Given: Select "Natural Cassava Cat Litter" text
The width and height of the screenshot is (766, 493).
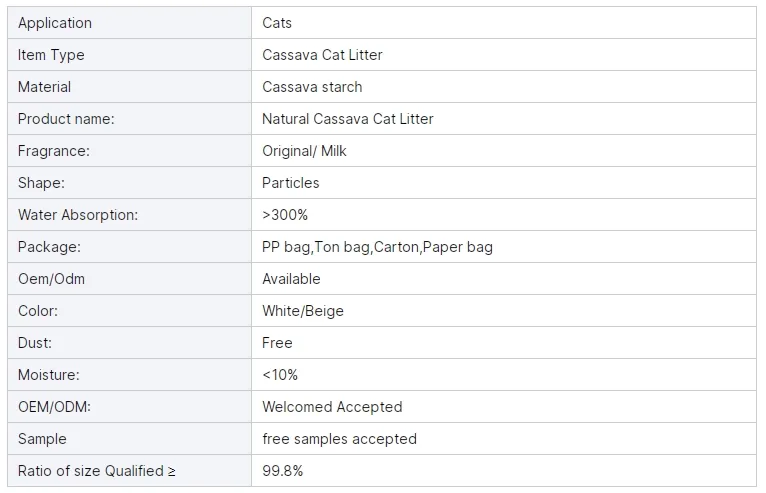Looking at the screenshot, I should pyautogui.click(x=347, y=119).
